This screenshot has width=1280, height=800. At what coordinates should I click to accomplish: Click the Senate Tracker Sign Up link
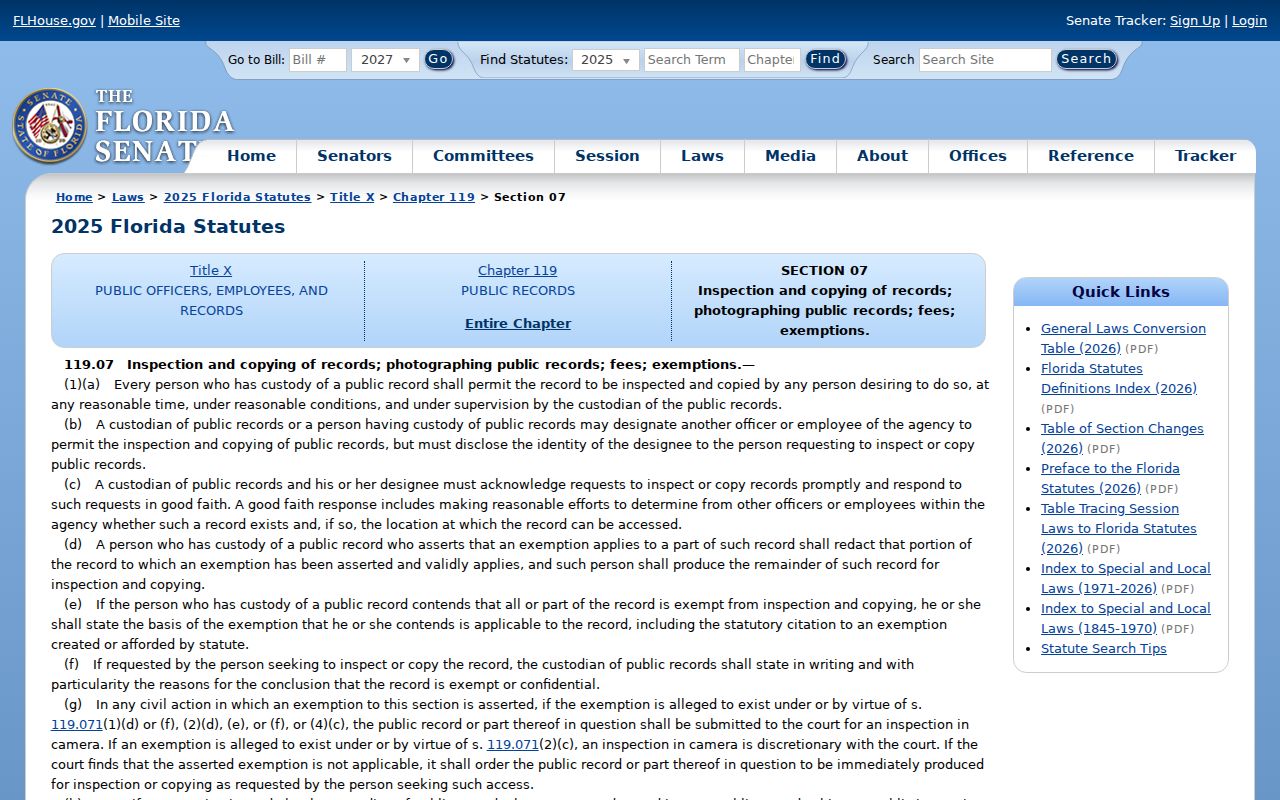tap(1195, 21)
